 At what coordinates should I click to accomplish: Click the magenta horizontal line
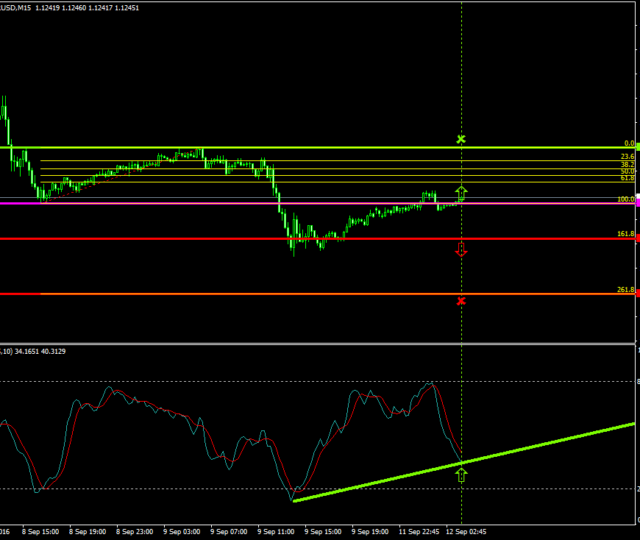point(200,203)
